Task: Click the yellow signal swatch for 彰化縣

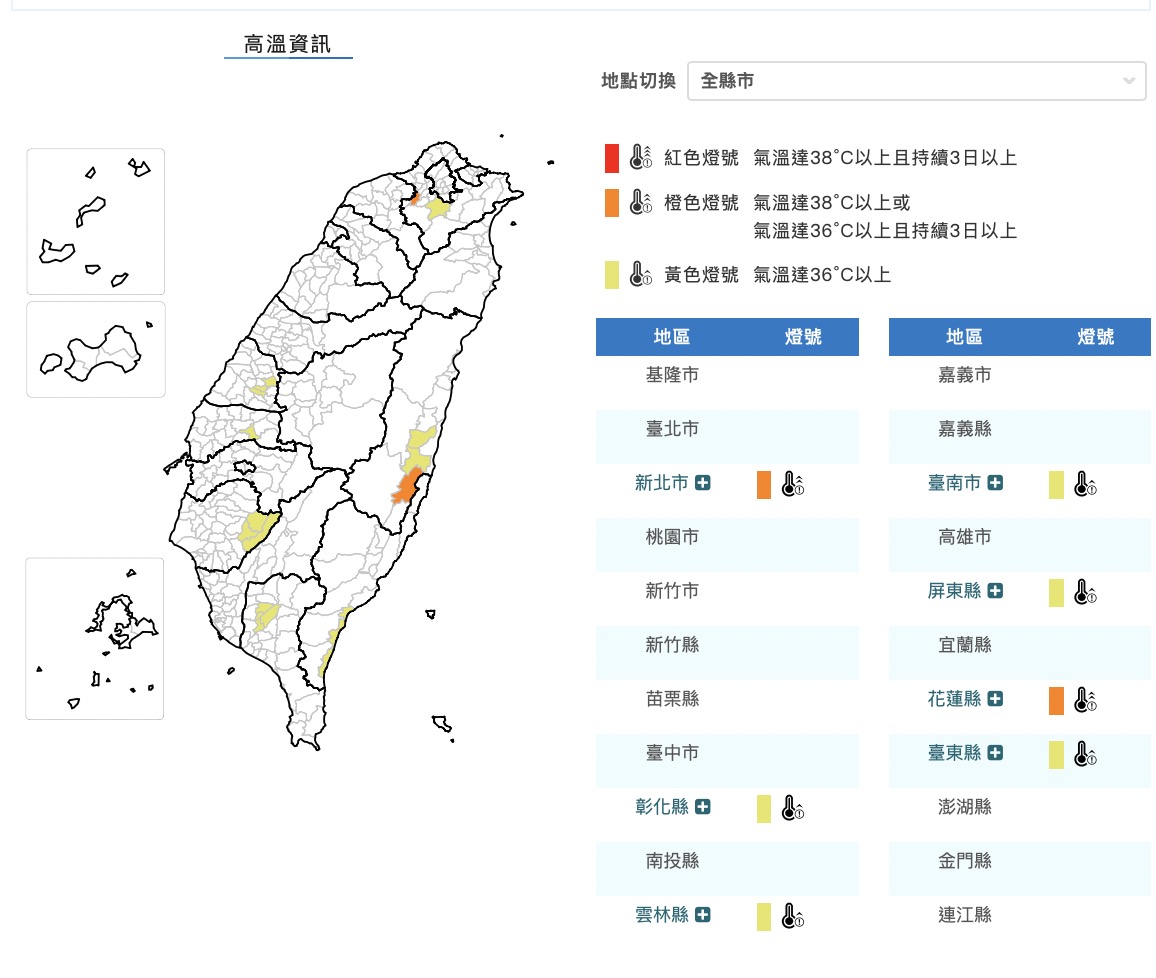Action: 764,809
